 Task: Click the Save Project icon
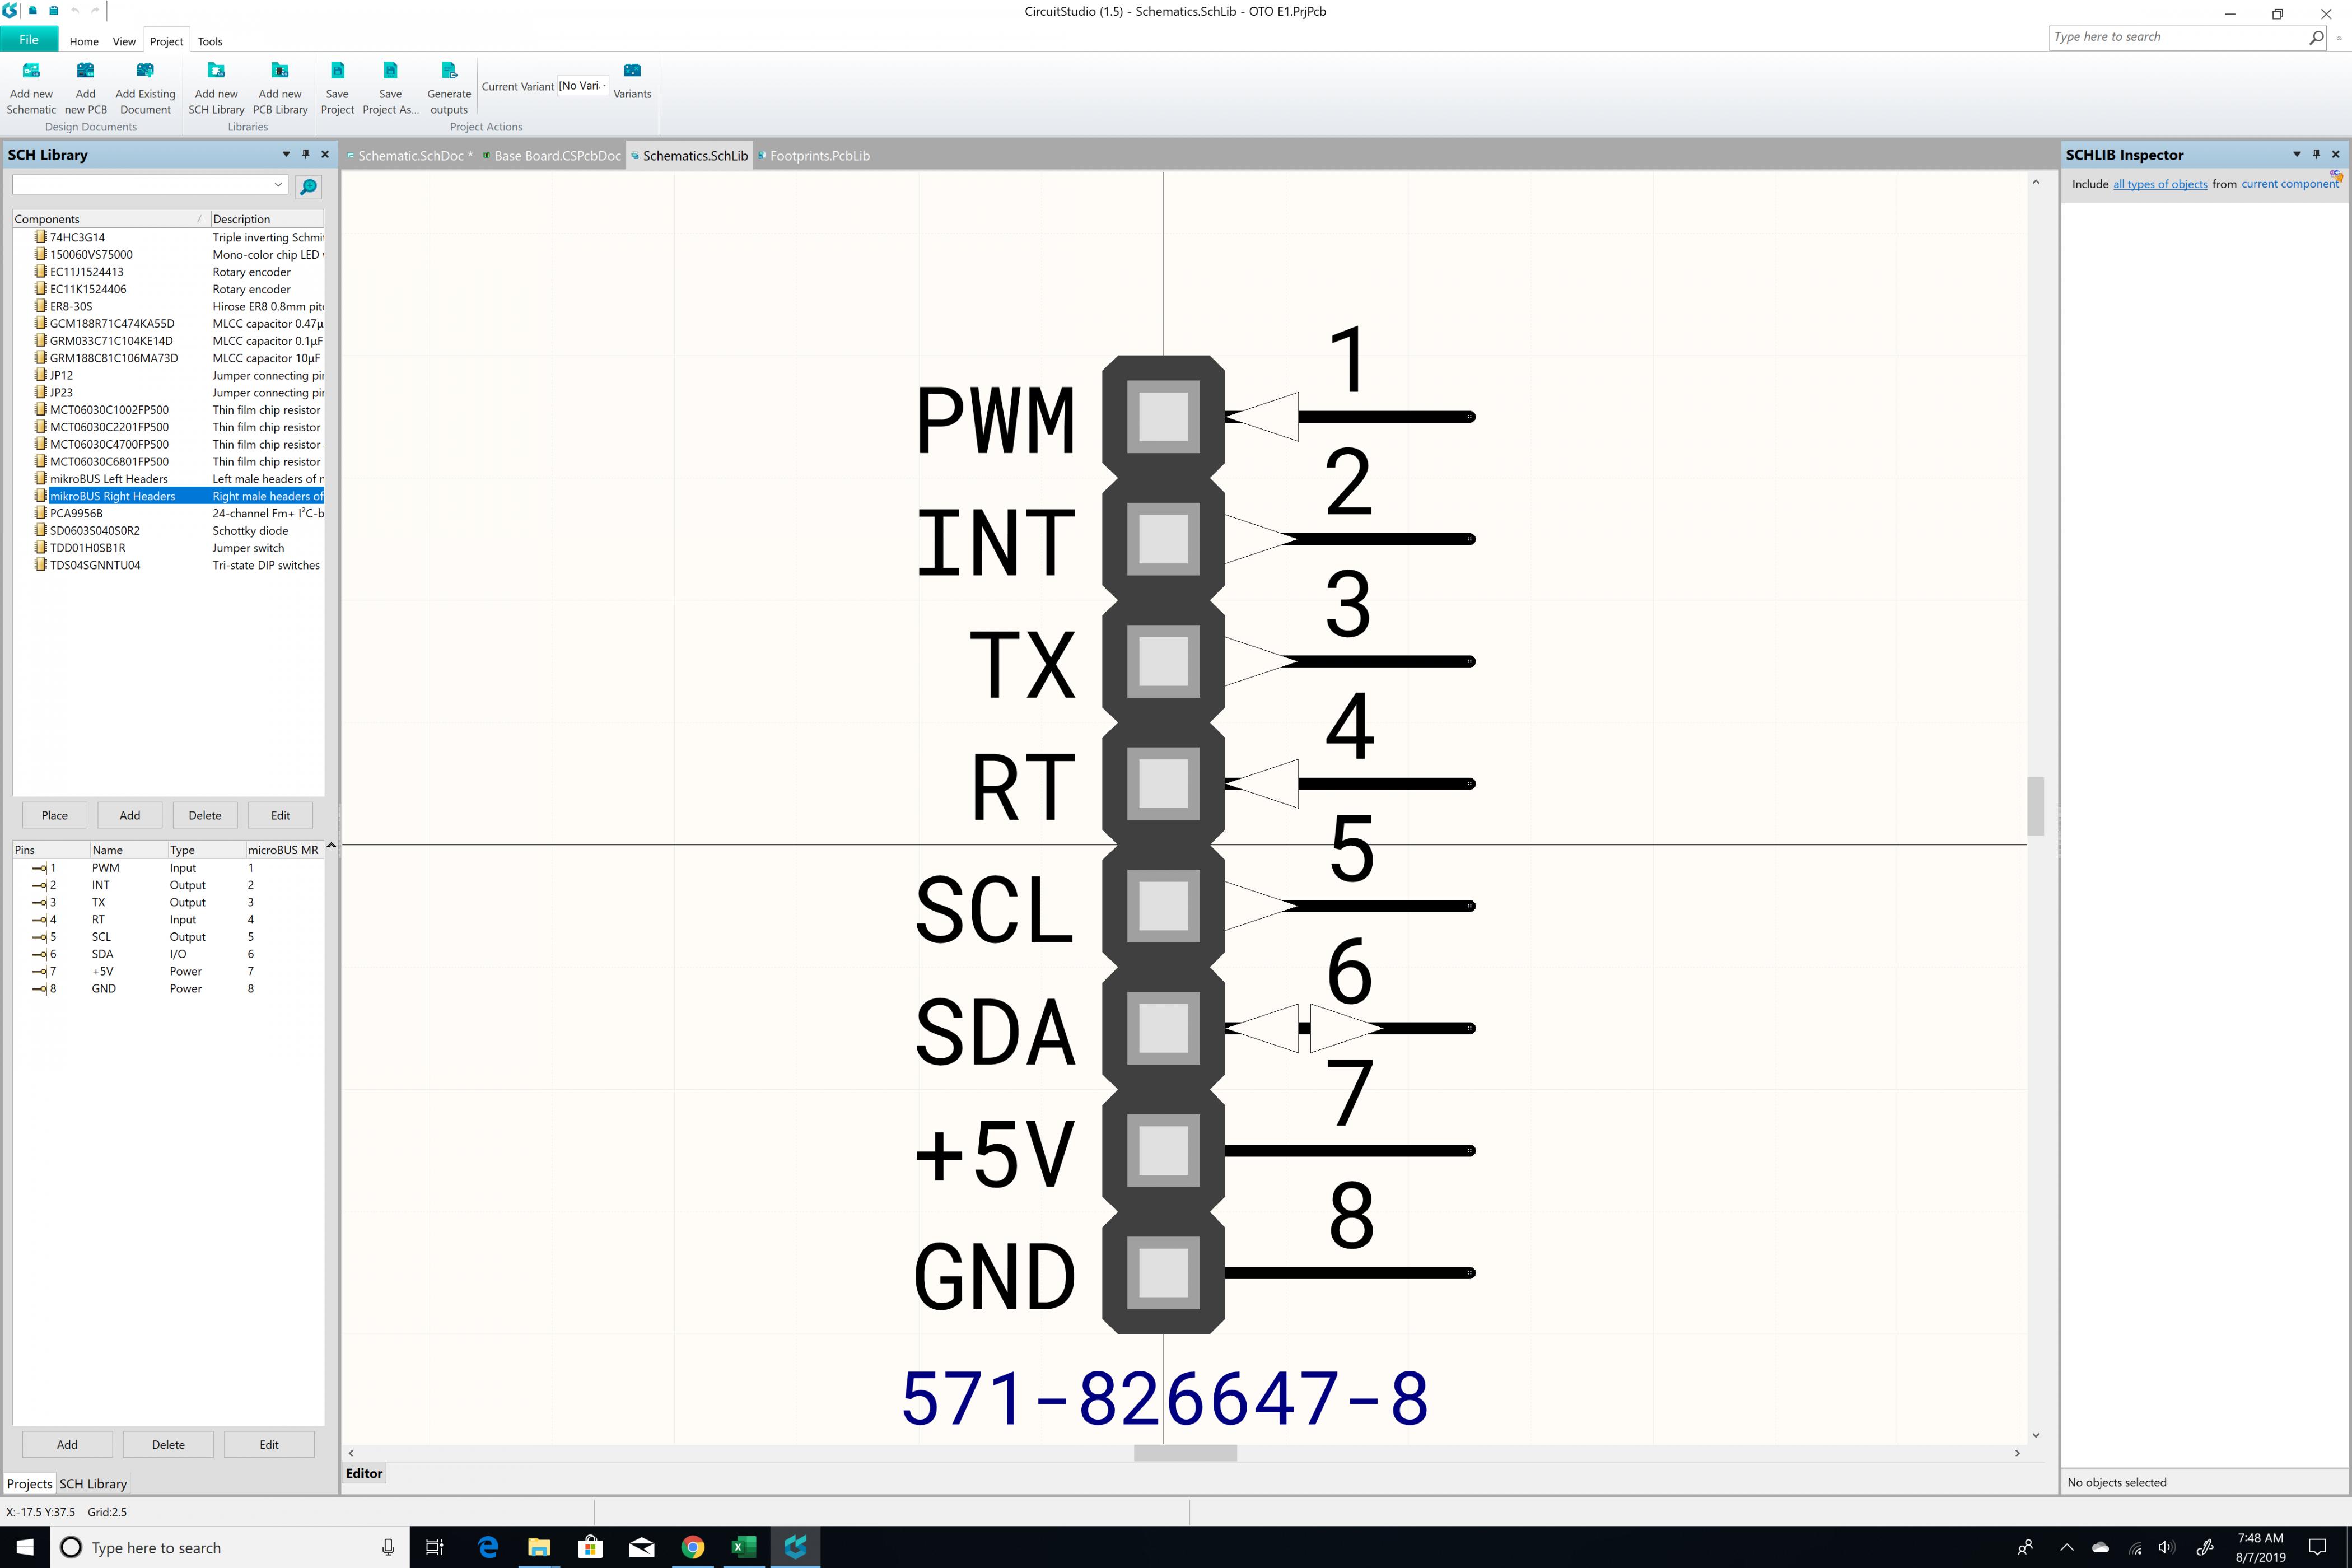point(337,71)
